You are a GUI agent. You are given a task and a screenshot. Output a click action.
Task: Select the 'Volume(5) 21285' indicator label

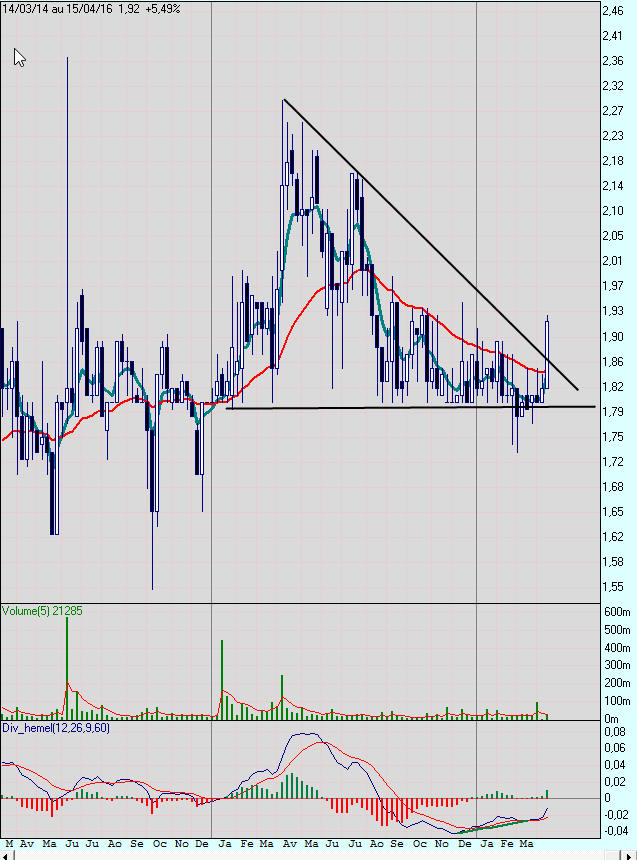[42, 610]
